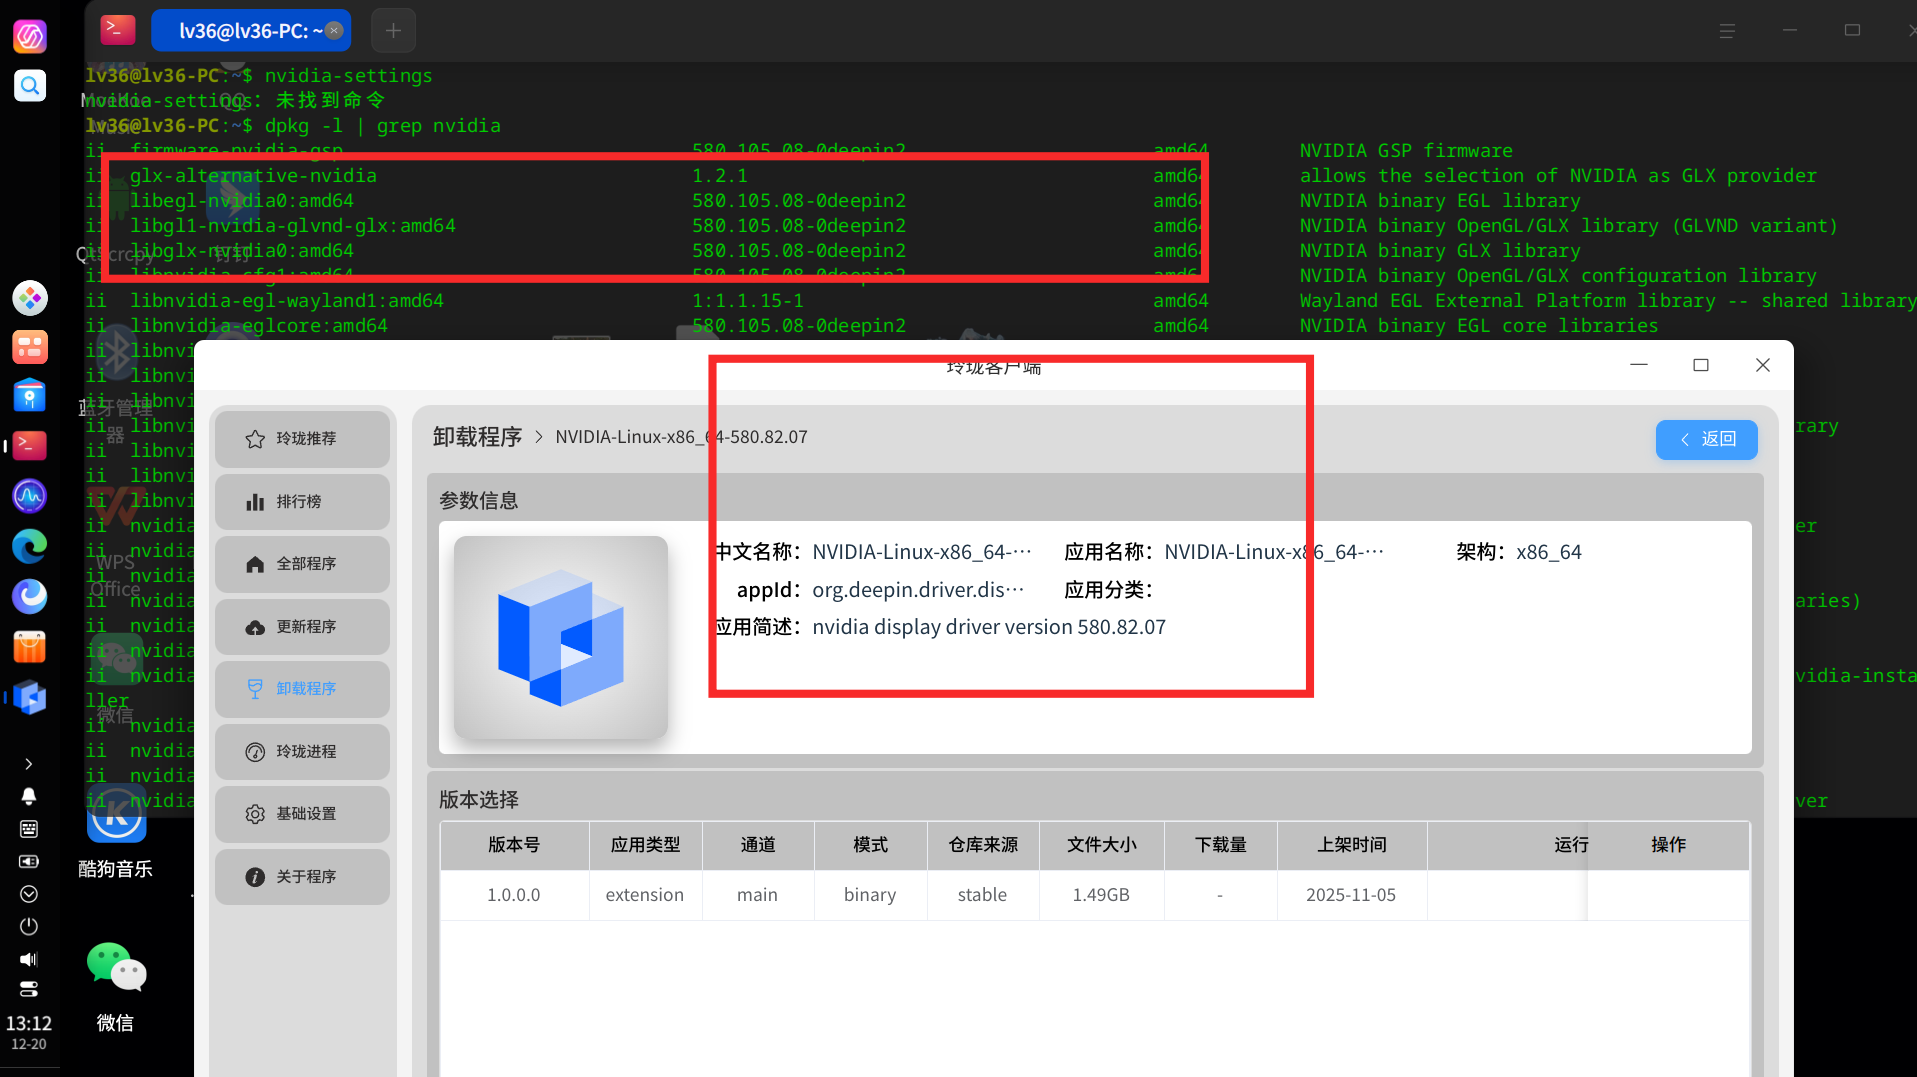Close the lv36@lv36-PC terminal tab

click(334, 31)
